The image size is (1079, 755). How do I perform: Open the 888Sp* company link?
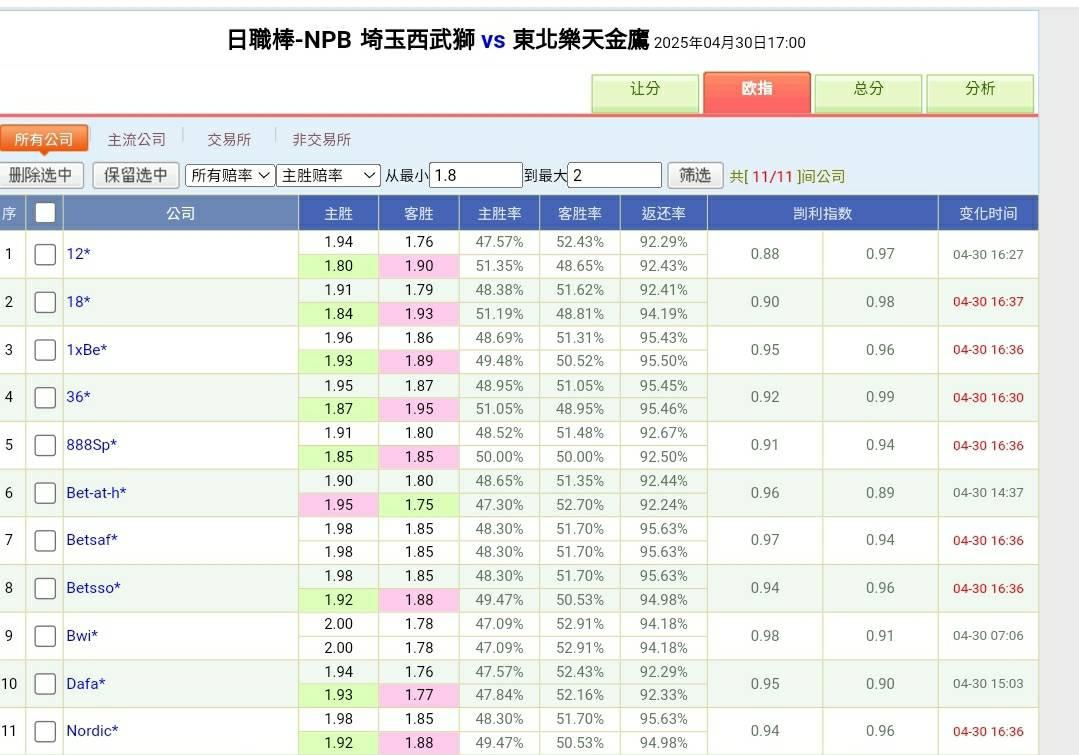pyautogui.click(x=92, y=445)
